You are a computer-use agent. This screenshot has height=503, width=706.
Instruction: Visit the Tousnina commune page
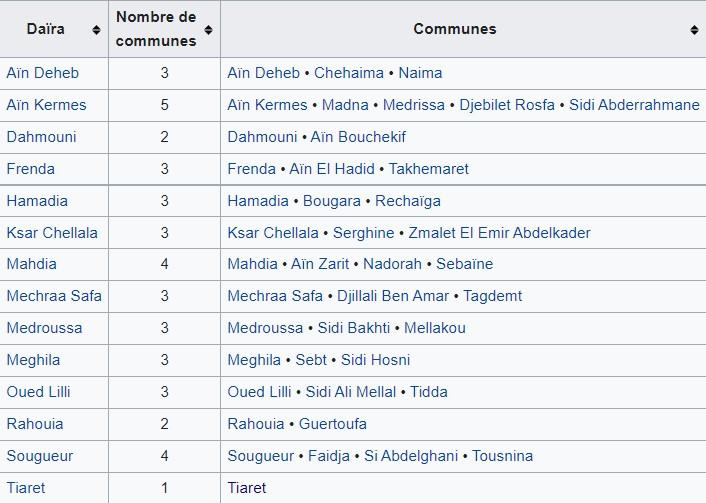pyautogui.click(x=502, y=456)
